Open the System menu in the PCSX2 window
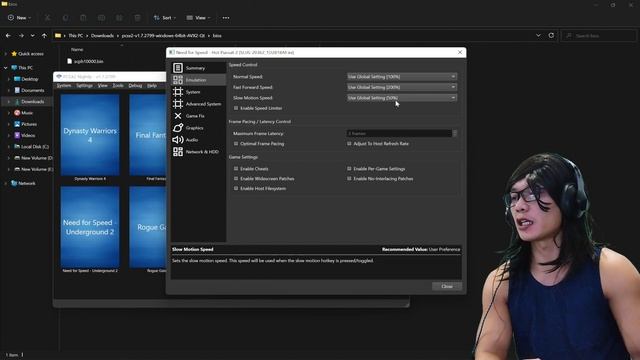The width and height of the screenshot is (640, 360). pyautogui.click(x=64, y=86)
